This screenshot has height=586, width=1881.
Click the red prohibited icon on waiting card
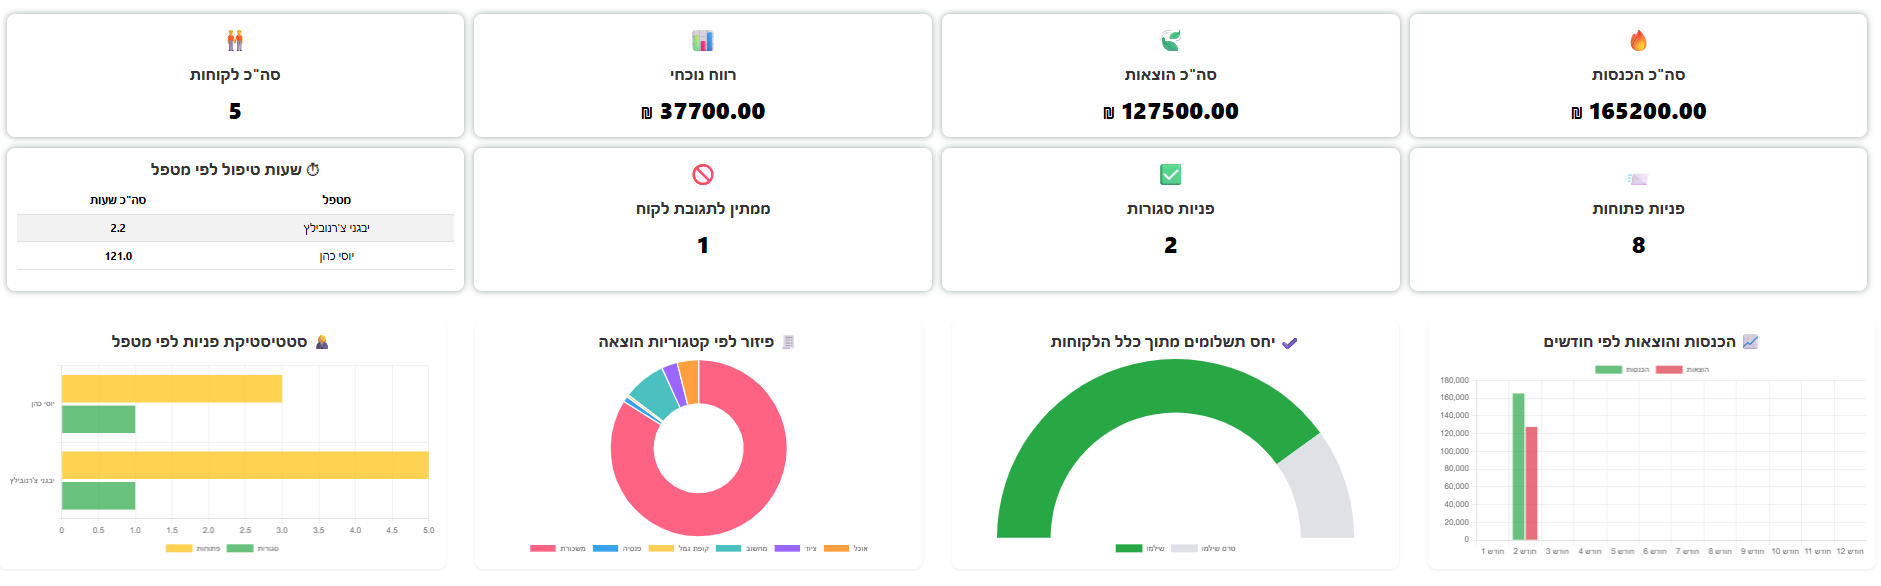703,175
